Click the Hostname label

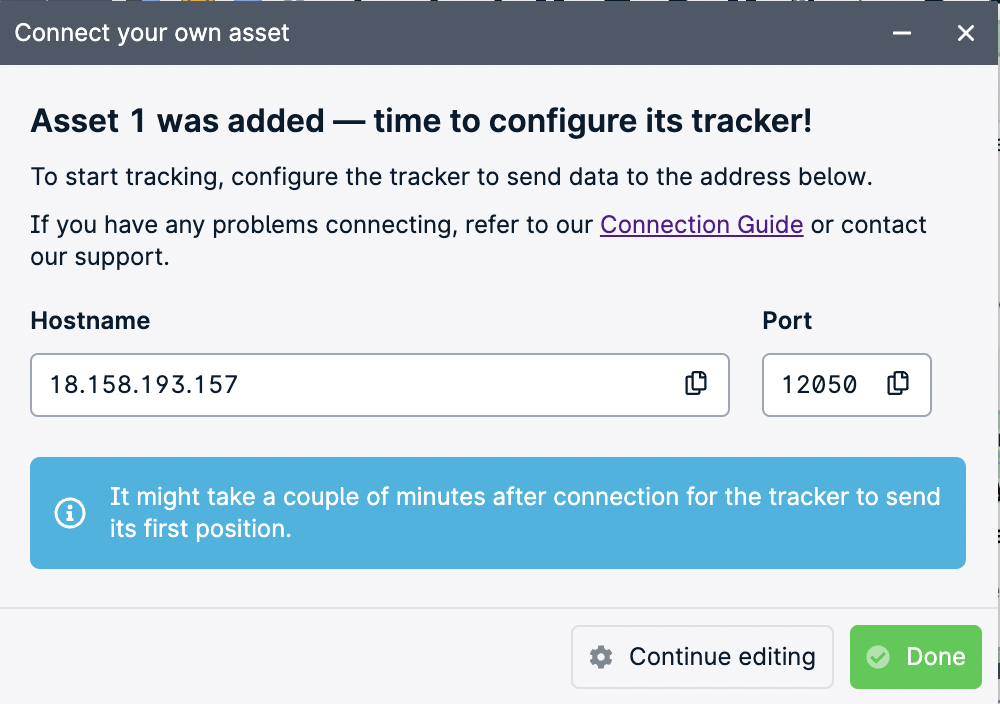point(91,321)
